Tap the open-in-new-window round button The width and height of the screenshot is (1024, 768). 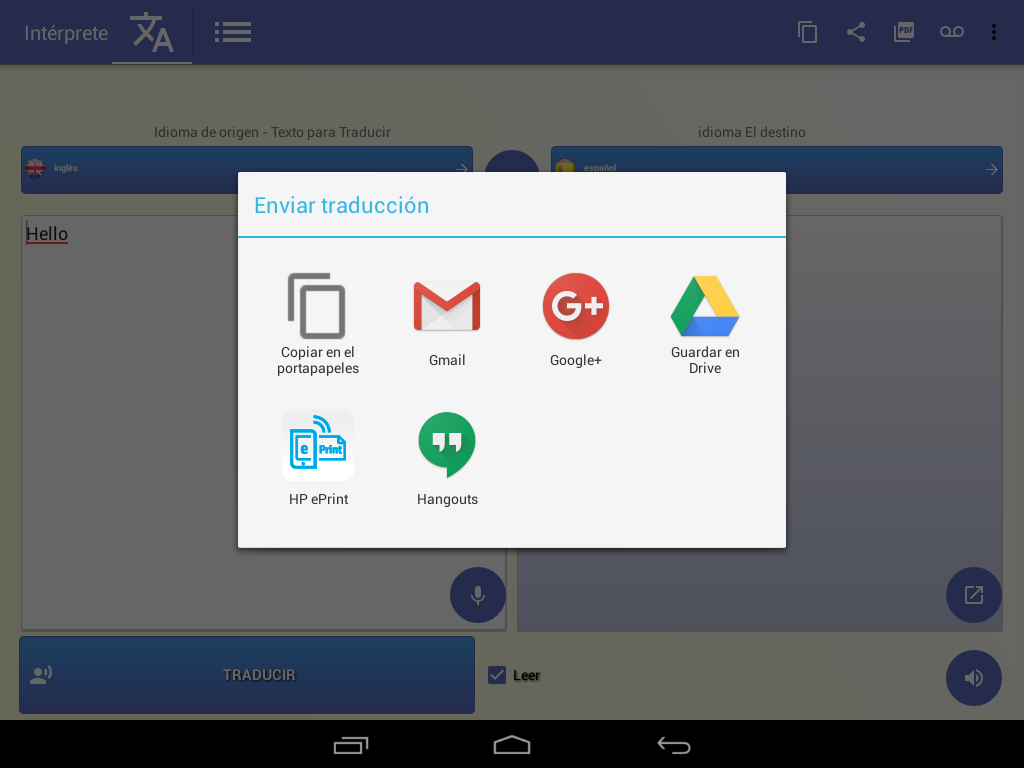coord(973,594)
